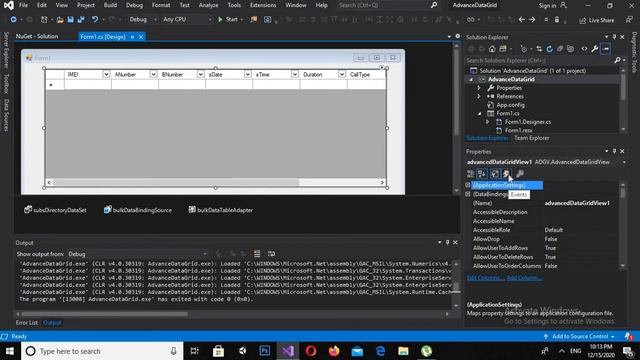Show the Properties page icon in Properties window
Viewport: 640px width, 360px height.
tap(495, 174)
